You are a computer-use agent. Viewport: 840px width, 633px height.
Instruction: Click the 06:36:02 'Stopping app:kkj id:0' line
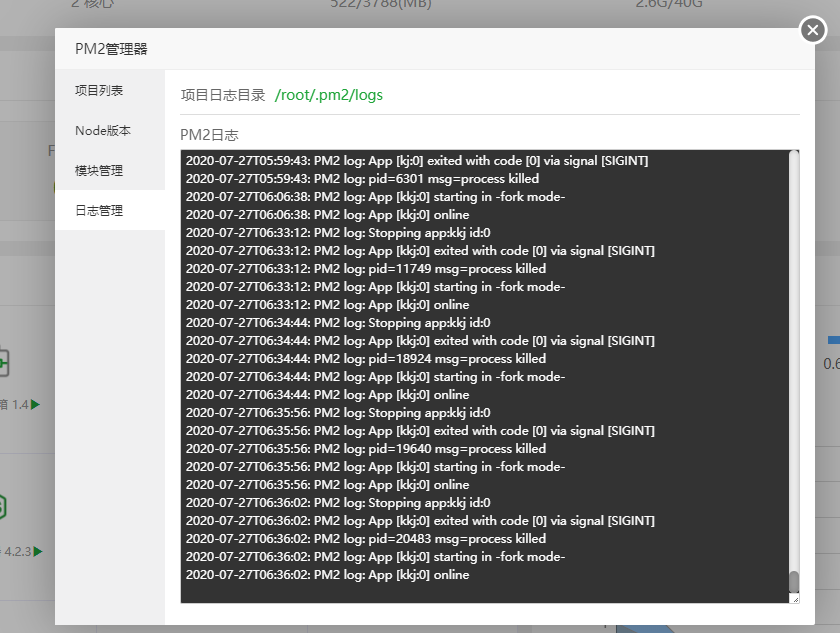click(338, 502)
